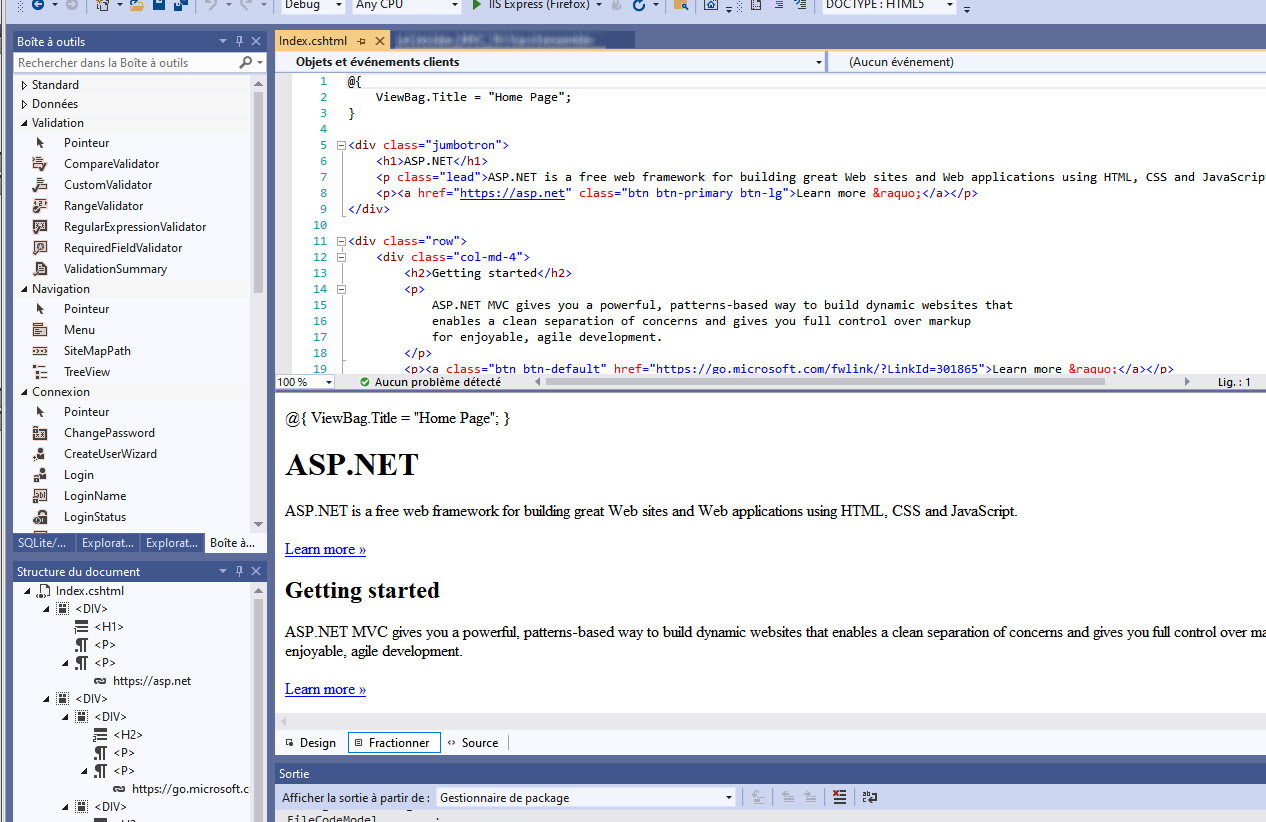This screenshot has height=822, width=1266.
Task: Select Pointeur in the Navigation toolbox group
Action: pos(86,309)
